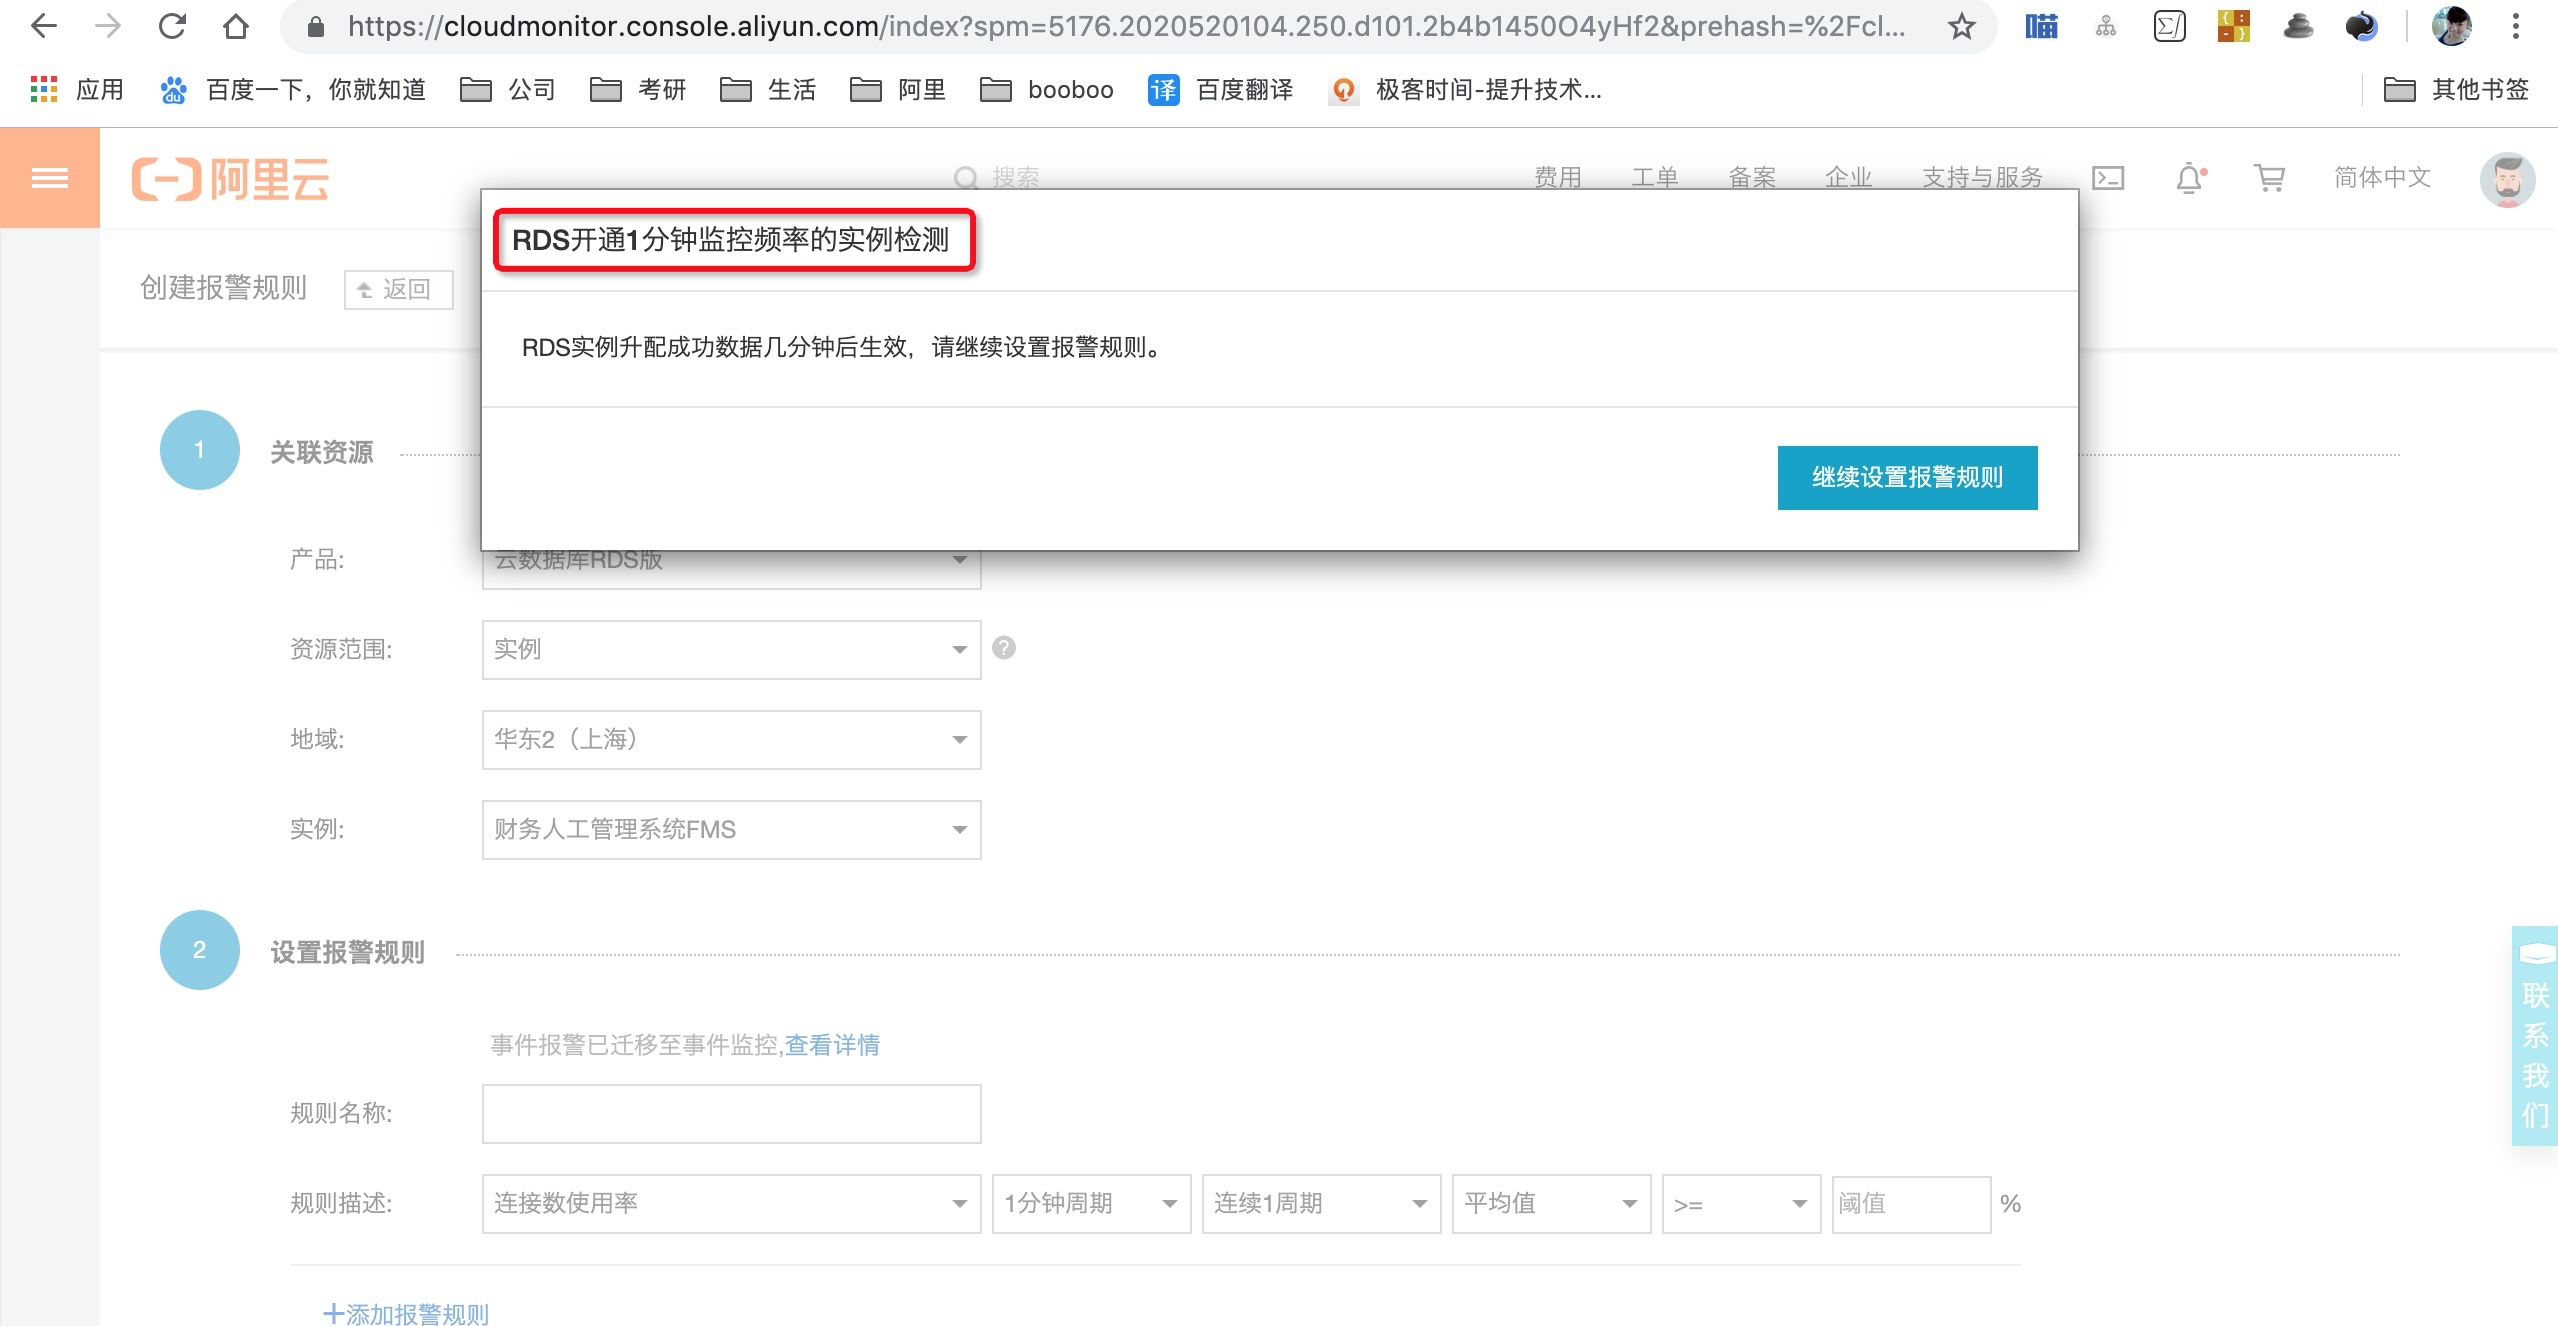Click the blue bars extension icon

tap(2041, 26)
